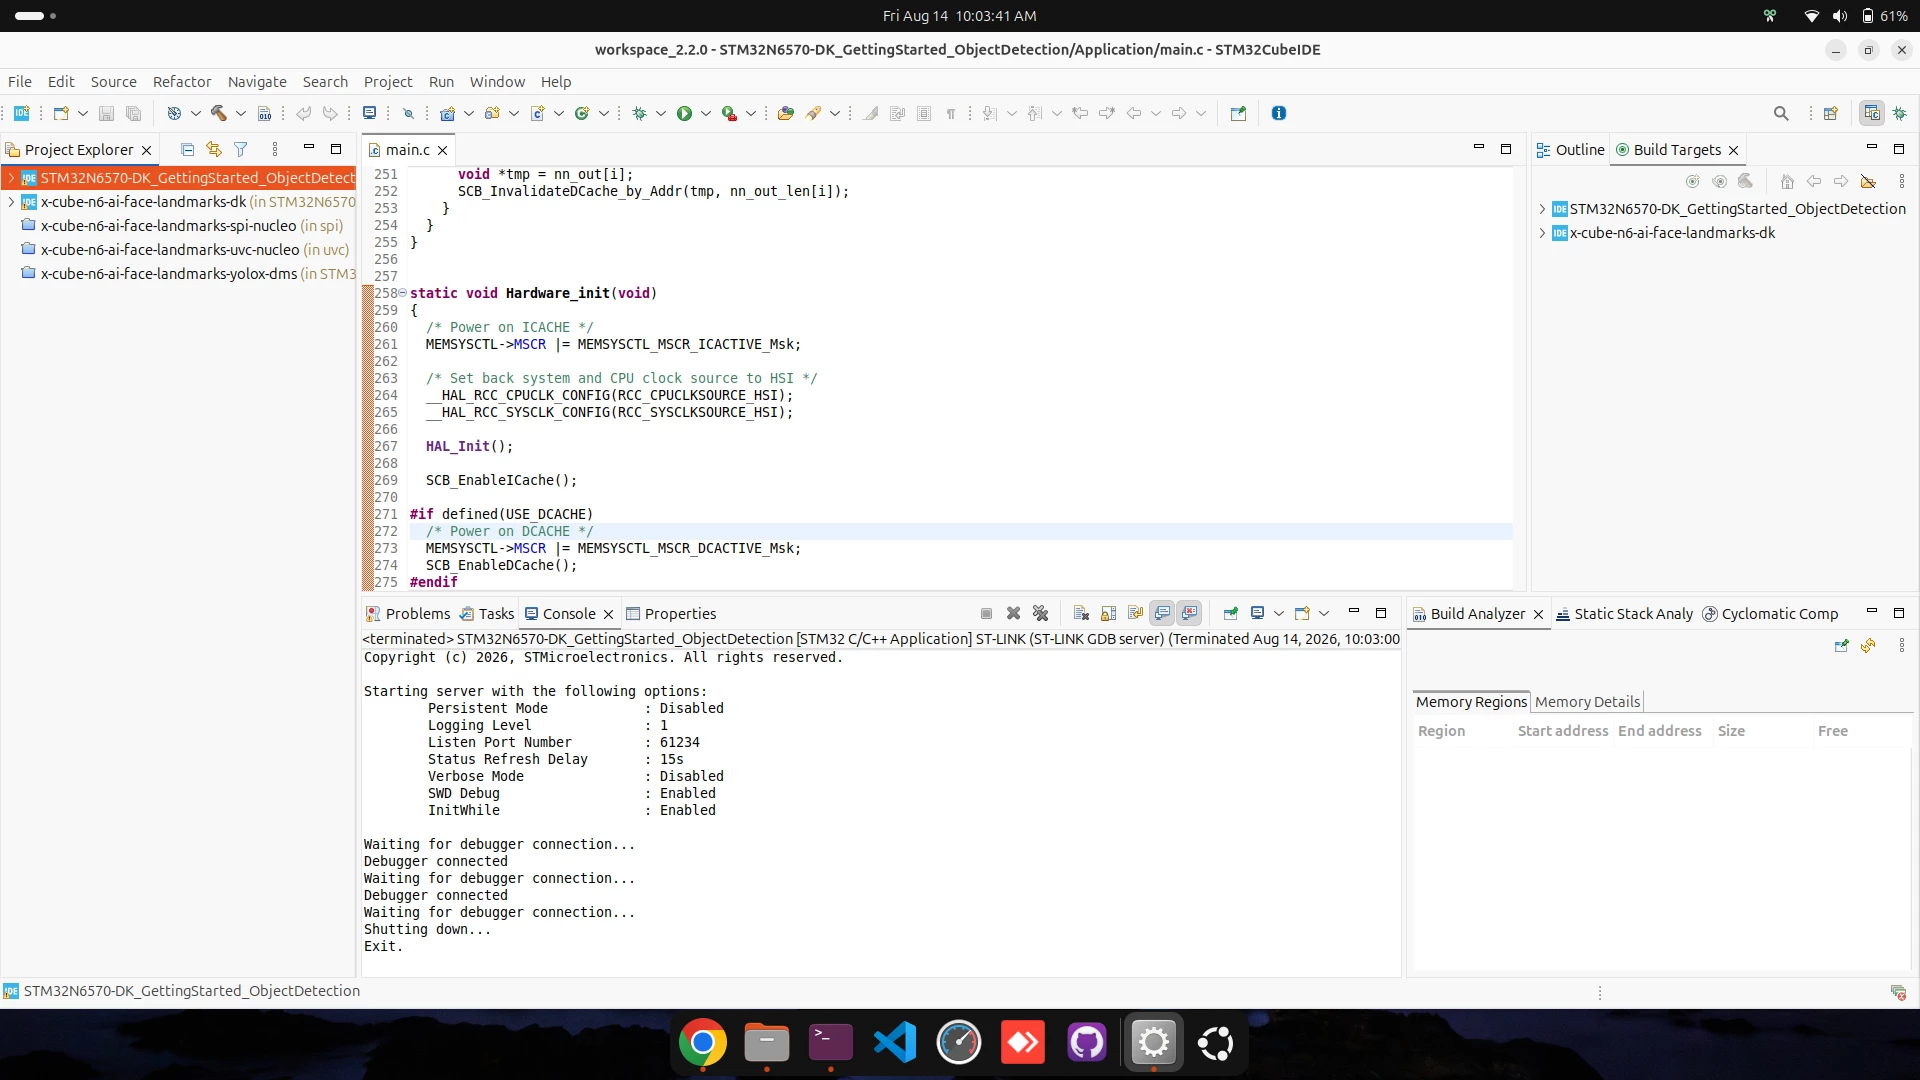The height and width of the screenshot is (1080, 1920).
Task: Toggle Show Console on Standard Error change
Action: (1189, 613)
